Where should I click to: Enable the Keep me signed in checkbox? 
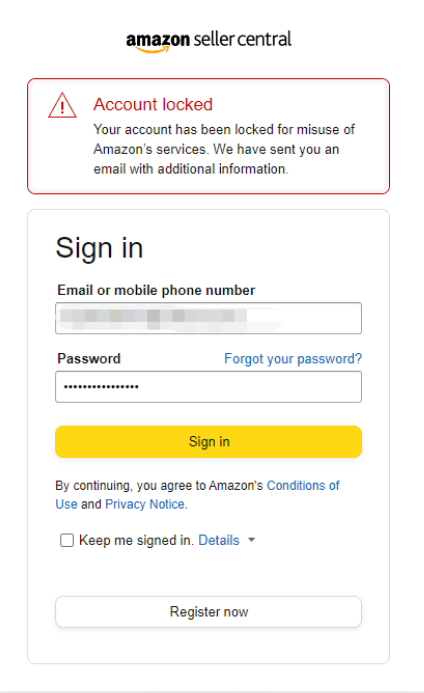pos(67,540)
